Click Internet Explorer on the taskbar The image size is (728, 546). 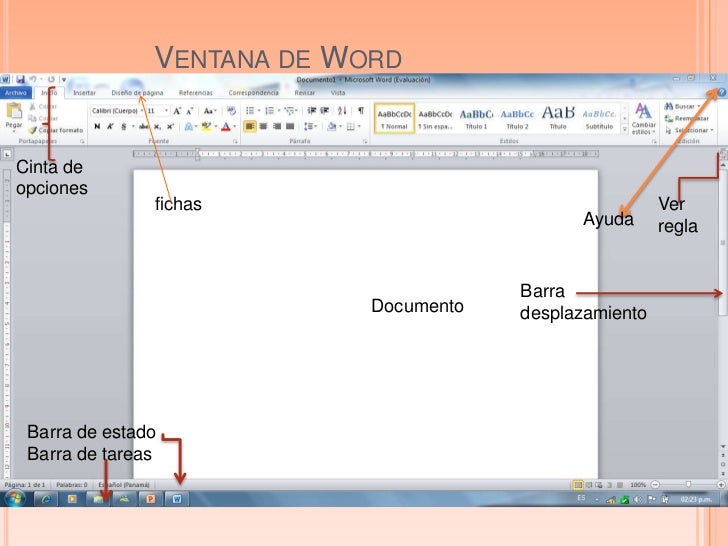pyautogui.click(x=46, y=499)
